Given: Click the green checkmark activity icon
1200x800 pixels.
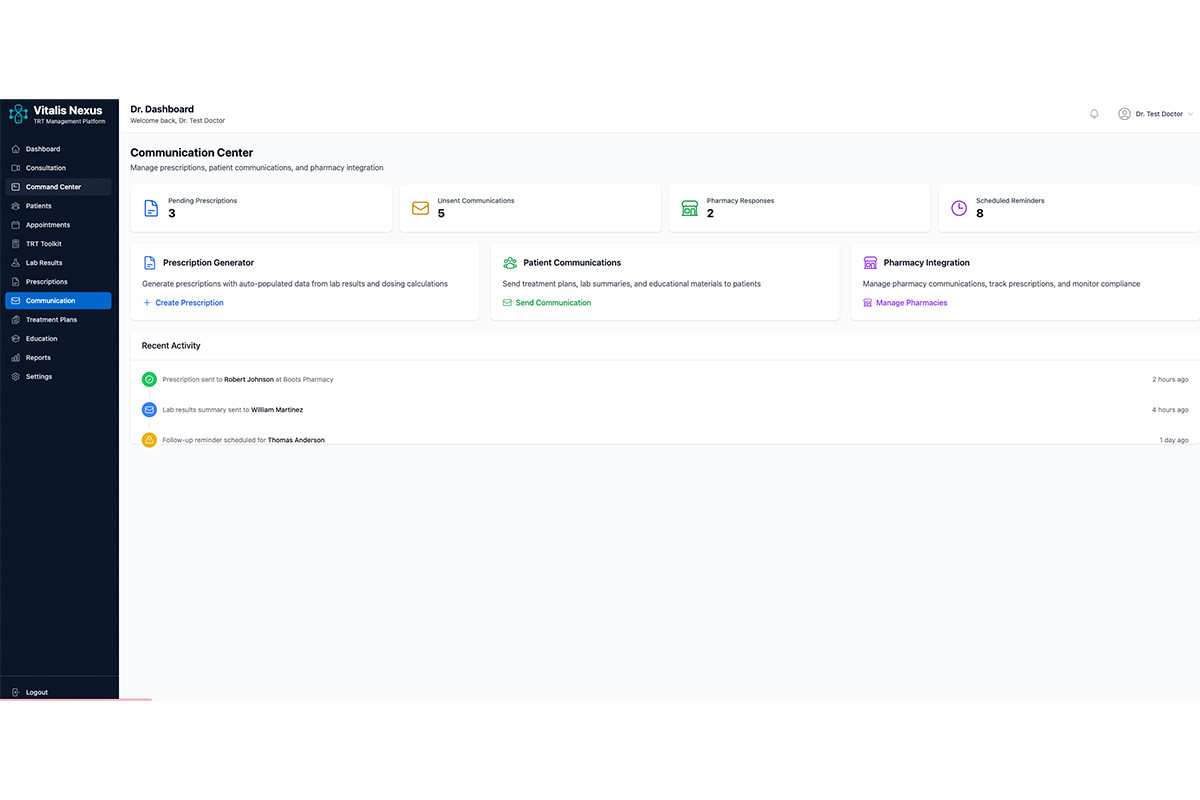Looking at the screenshot, I should (x=149, y=379).
